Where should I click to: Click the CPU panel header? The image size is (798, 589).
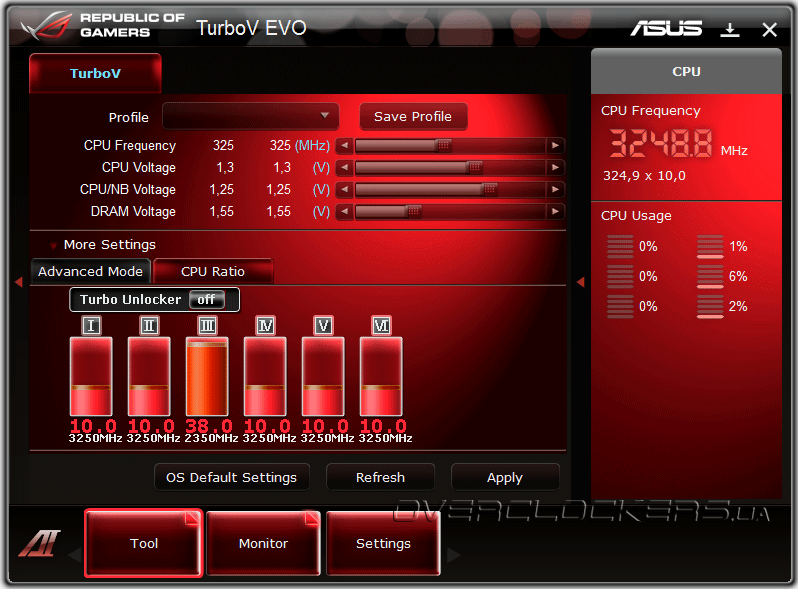point(686,71)
